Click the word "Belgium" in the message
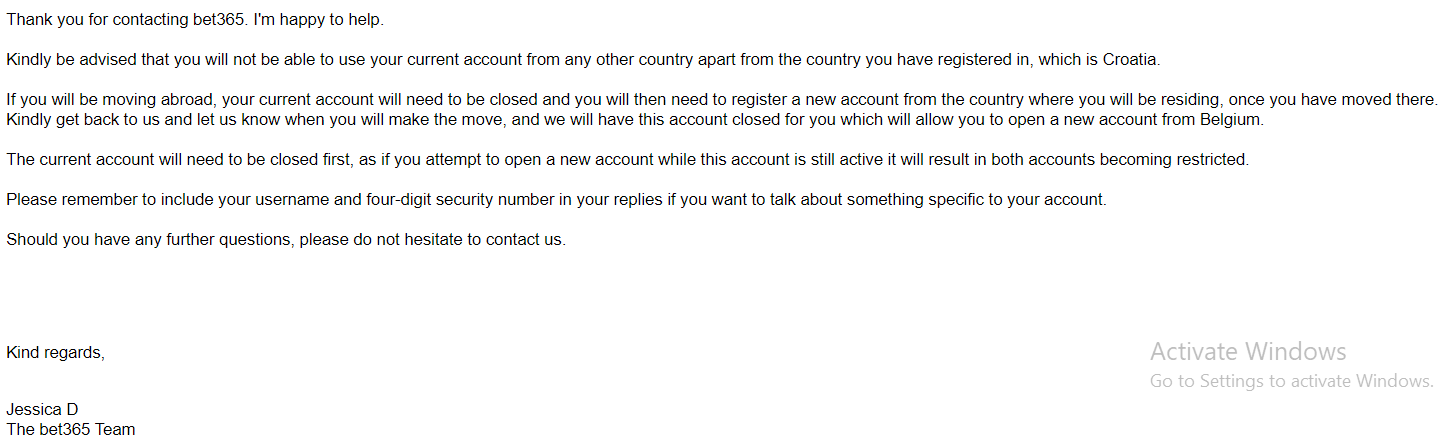 click(1231, 120)
